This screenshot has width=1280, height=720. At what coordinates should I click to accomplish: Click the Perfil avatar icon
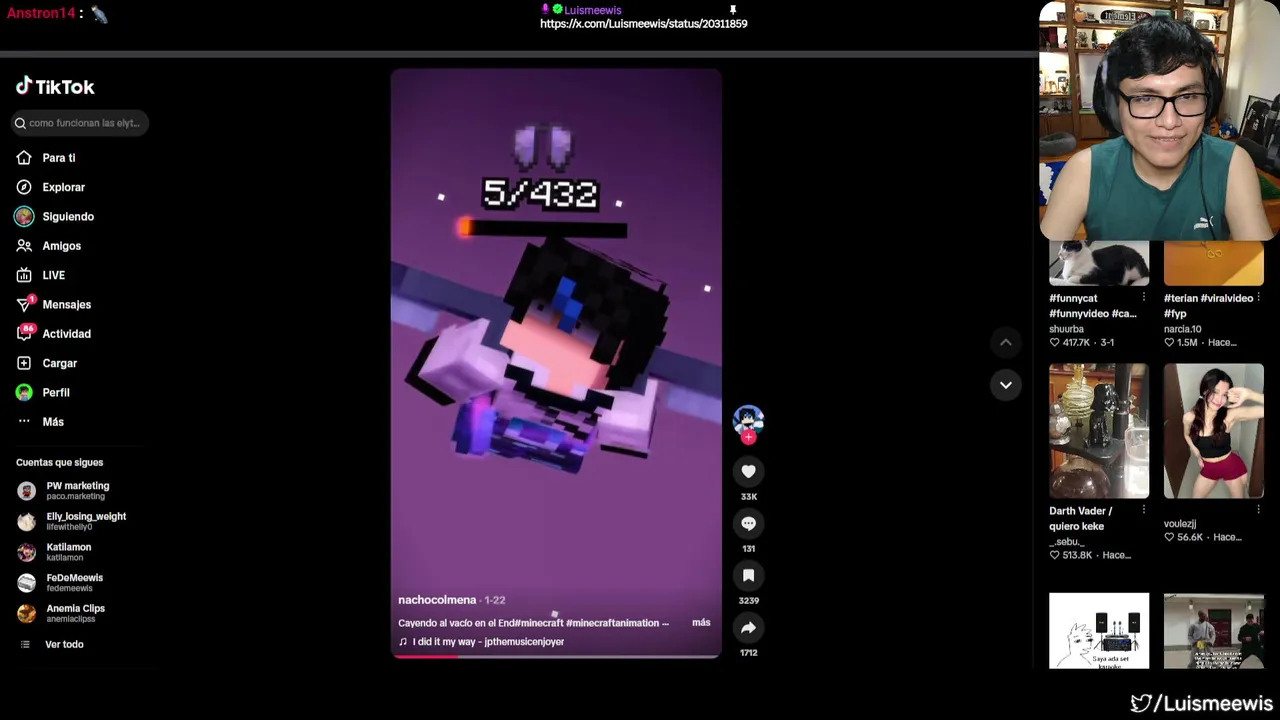tap(24, 392)
